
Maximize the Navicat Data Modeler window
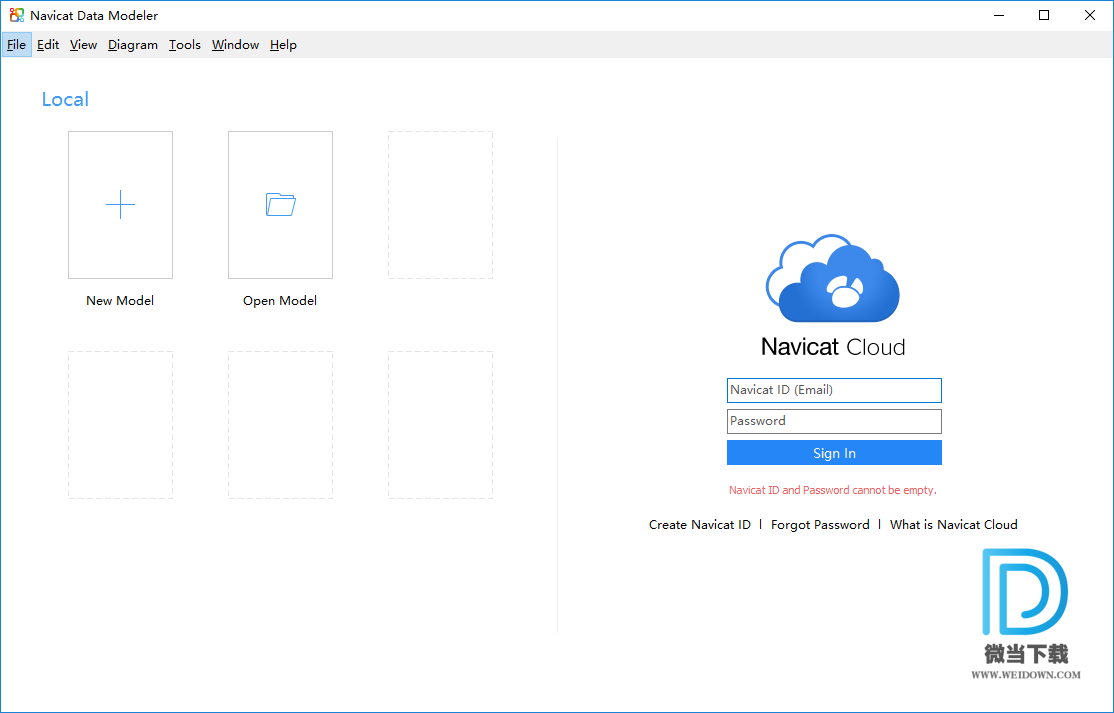1044,15
